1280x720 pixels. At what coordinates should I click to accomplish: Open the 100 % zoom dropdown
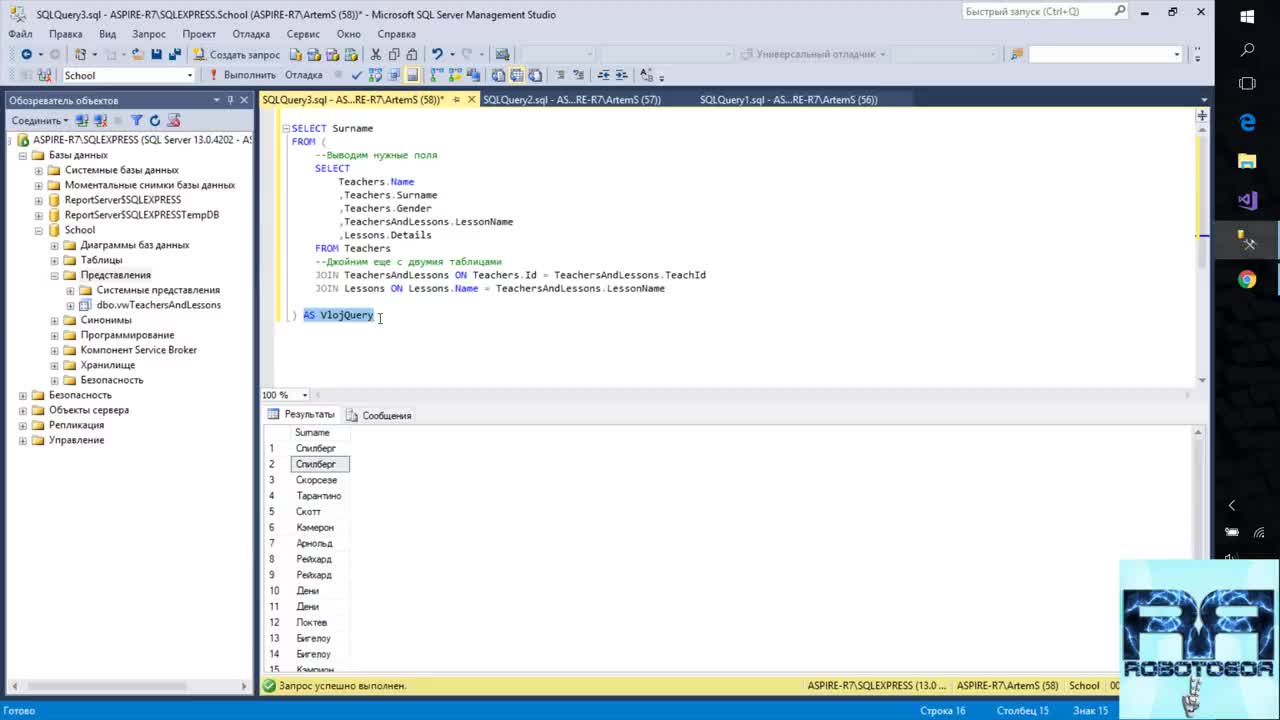pos(304,395)
